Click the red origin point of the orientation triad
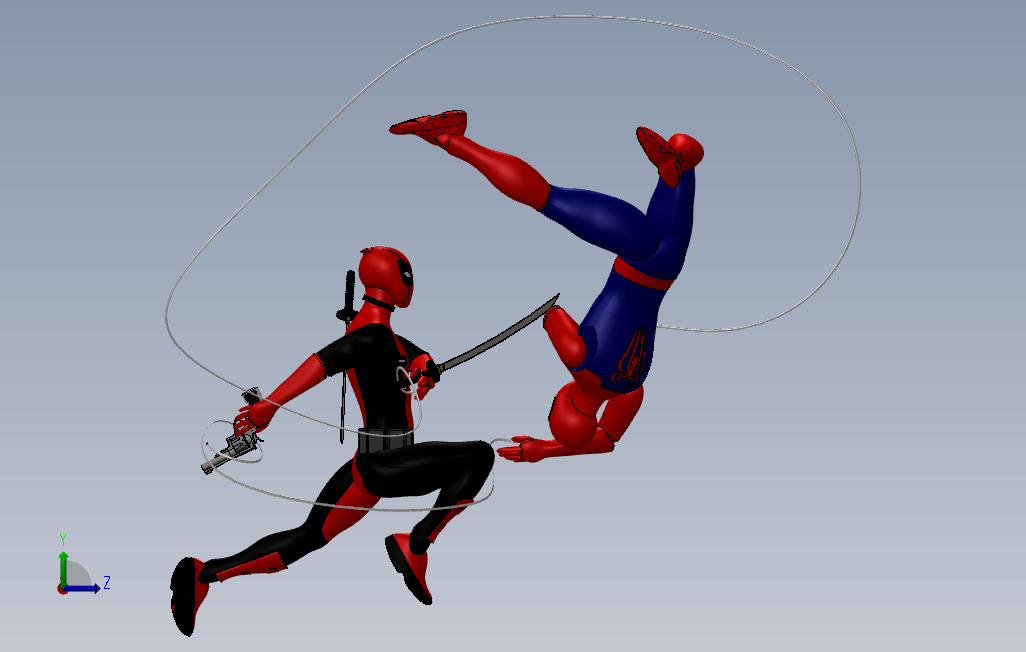This screenshot has width=1026, height=652. click(x=62, y=589)
